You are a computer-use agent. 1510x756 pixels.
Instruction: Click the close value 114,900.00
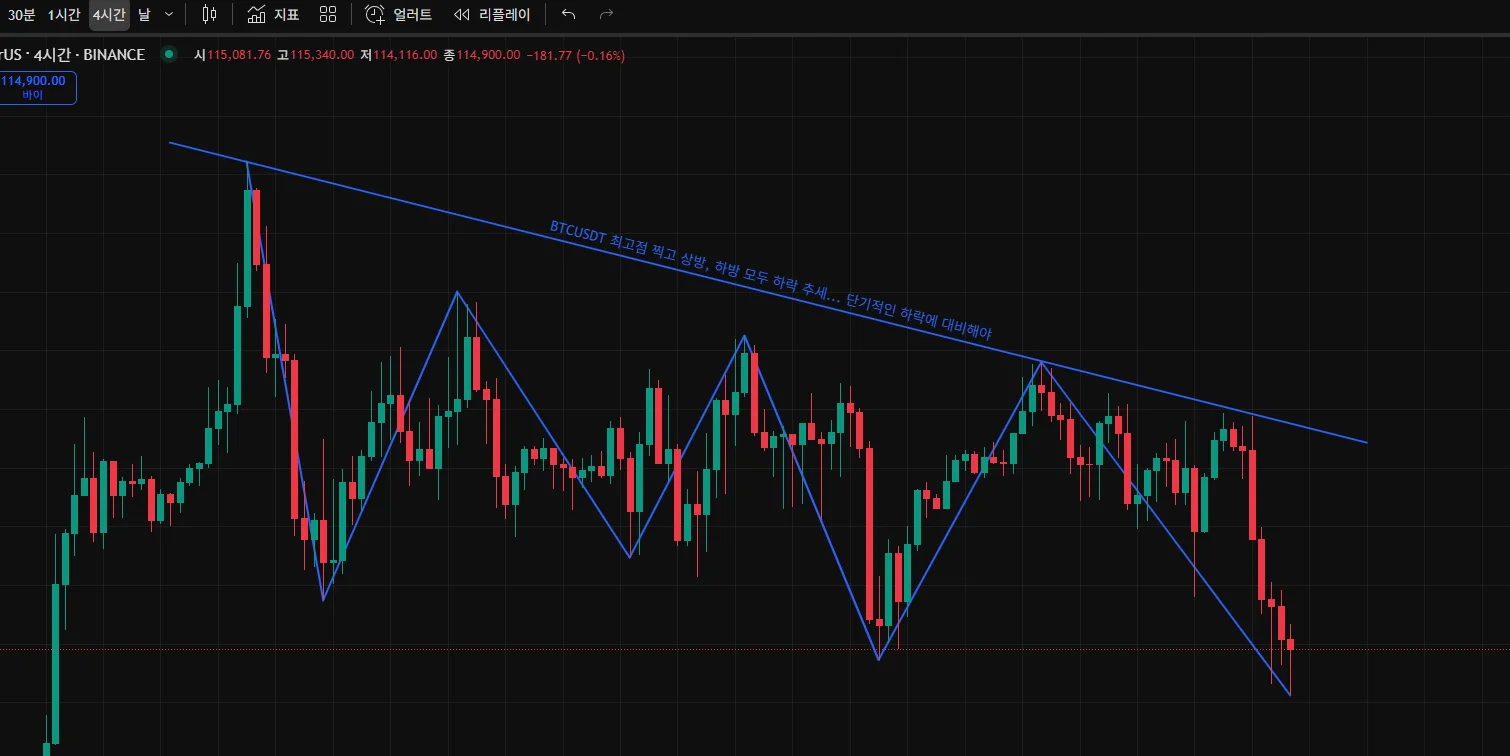pyautogui.click(x=488, y=55)
